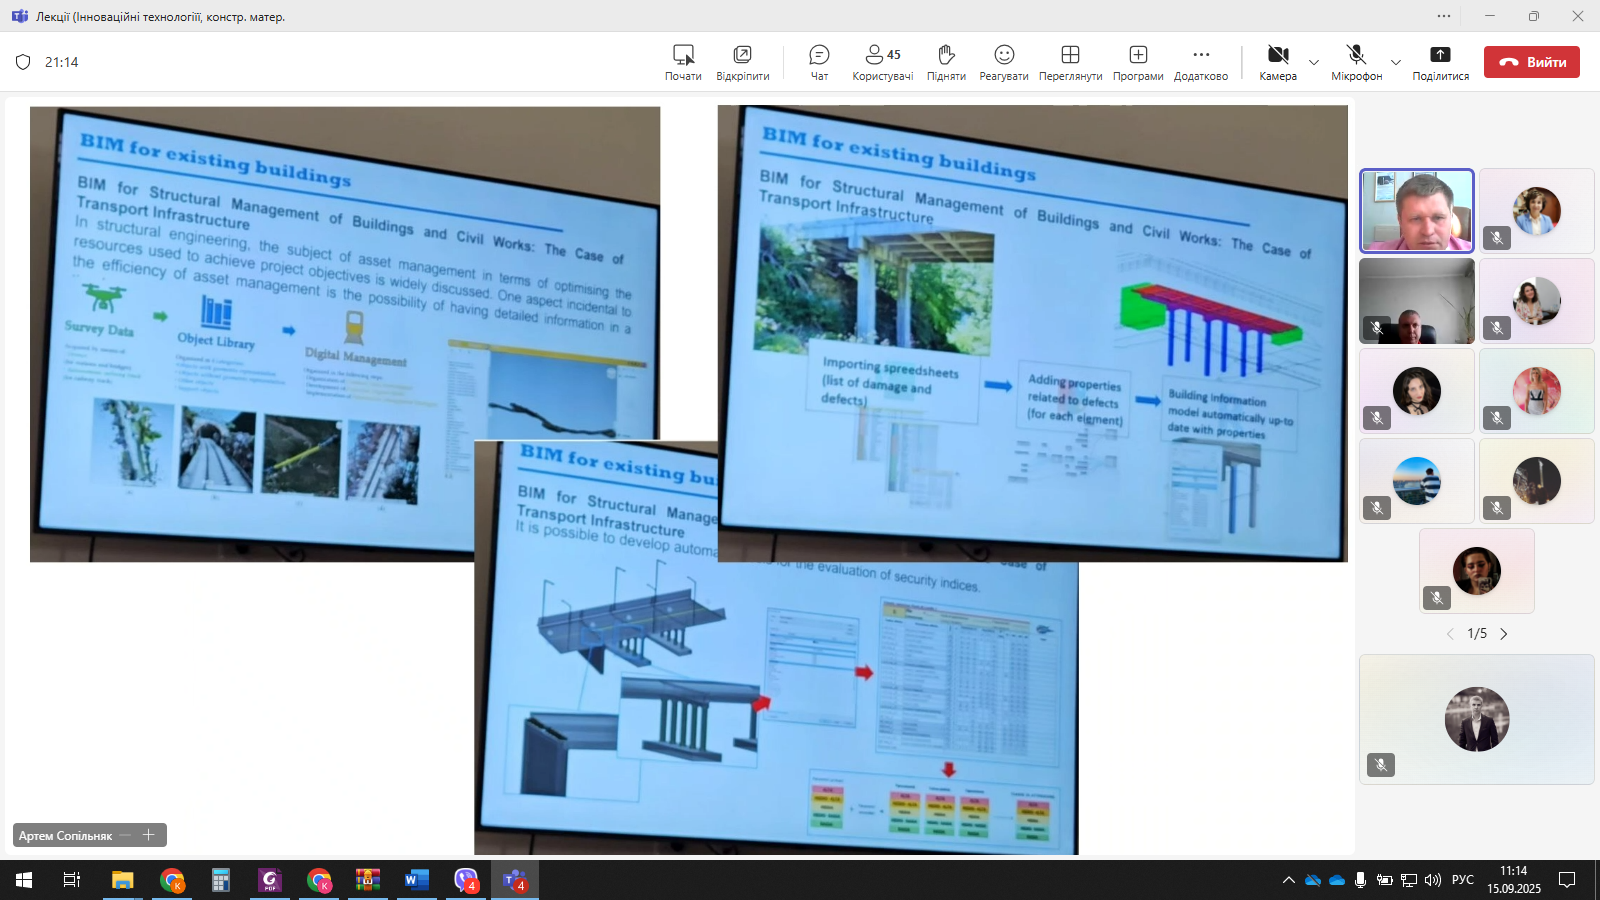Open Додатково more actions menu
The width and height of the screenshot is (1600, 900).
click(1201, 62)
